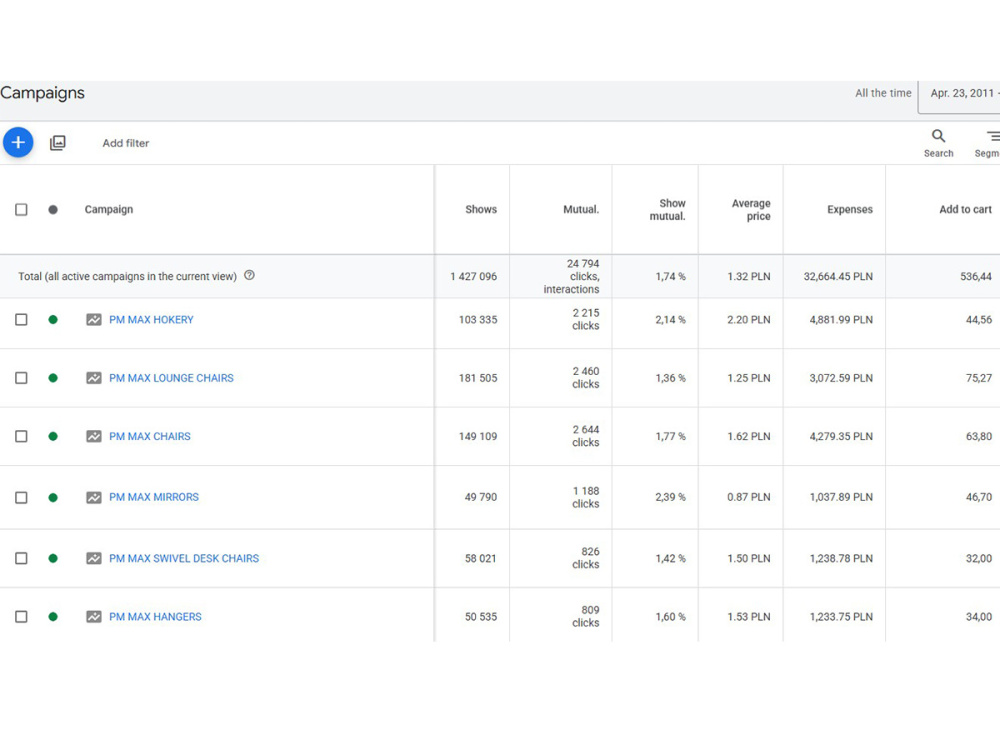Click green status dot of PM MAX MIRRORS
This screenshot has height=750, width=1000.
coord(53,497)
